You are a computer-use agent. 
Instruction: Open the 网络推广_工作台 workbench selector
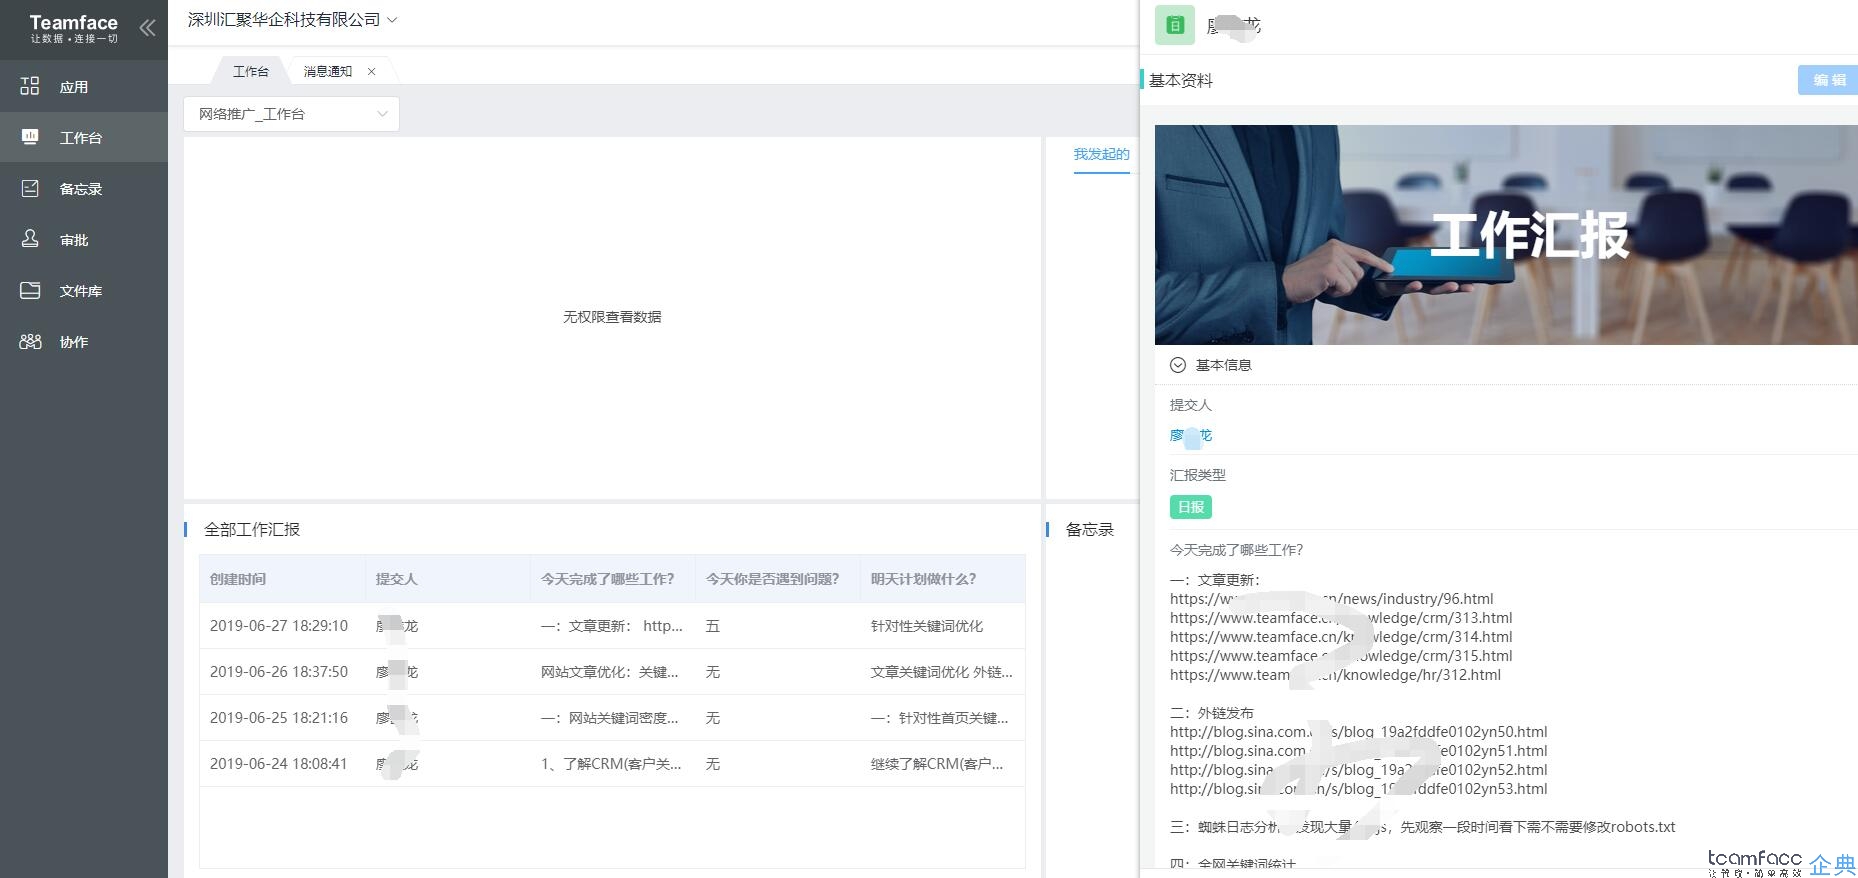click(291, 114)
